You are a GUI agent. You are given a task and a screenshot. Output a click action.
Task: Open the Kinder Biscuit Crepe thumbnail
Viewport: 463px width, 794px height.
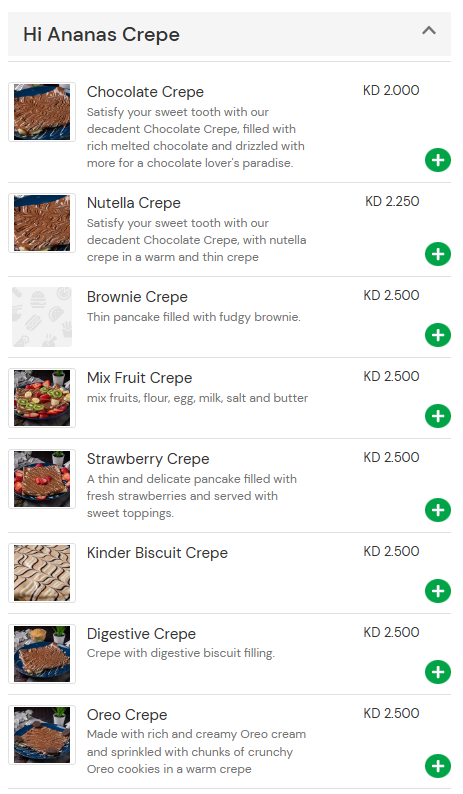[x=42, y=573]
